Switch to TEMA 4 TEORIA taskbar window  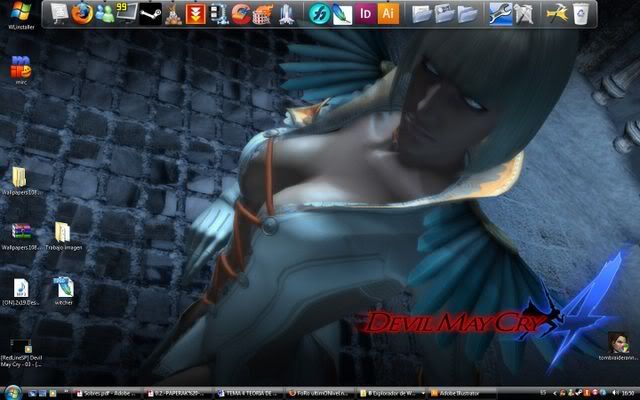pos(248,393)
